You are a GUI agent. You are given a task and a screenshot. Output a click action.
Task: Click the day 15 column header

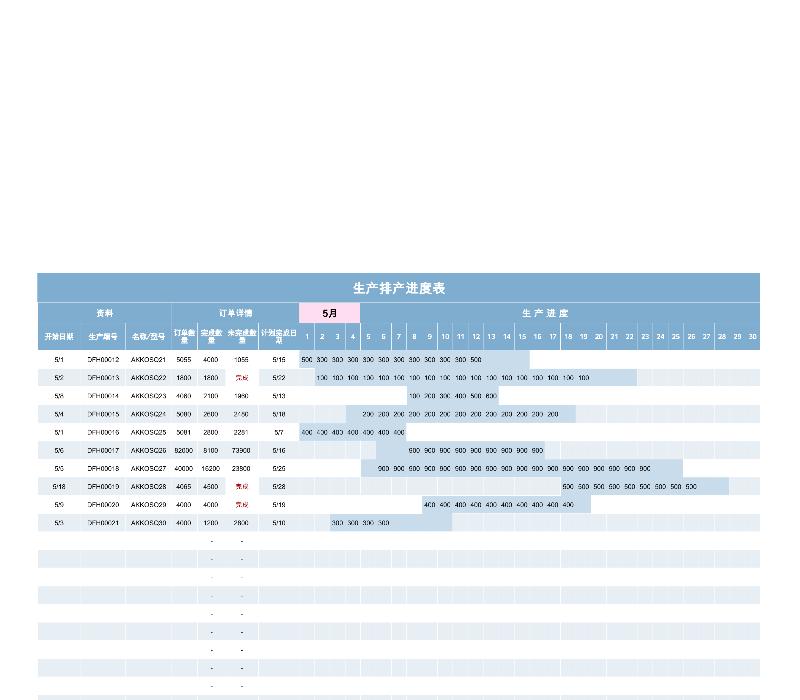tap(522, 337)
